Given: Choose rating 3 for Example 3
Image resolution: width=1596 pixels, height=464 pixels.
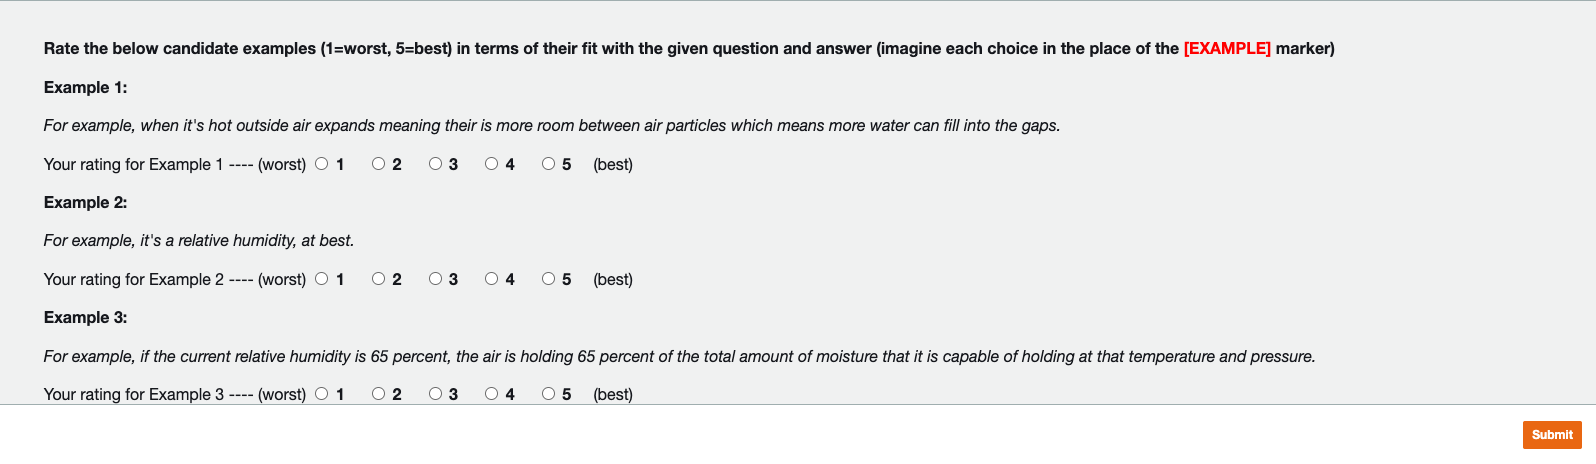Looking at the screenshot, I should click(436, 394).
